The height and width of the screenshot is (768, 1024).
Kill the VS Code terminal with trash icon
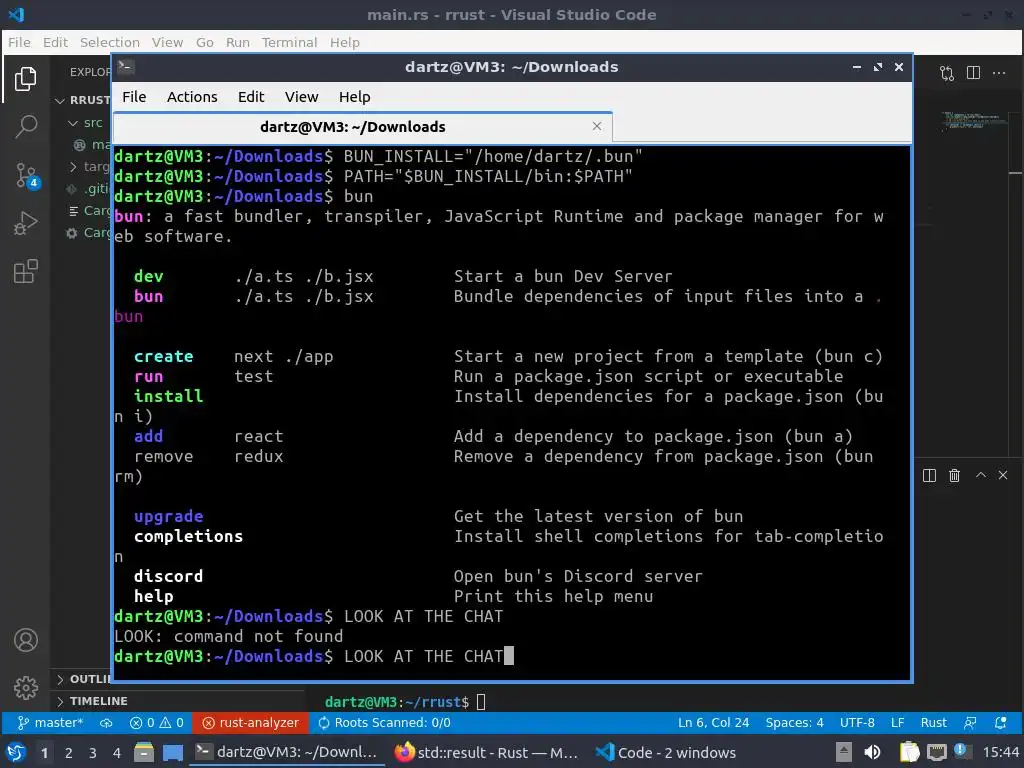(x=954, y=475)
